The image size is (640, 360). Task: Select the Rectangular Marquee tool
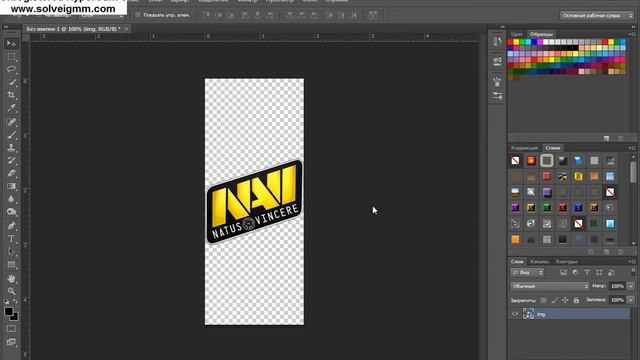(11, 56)
